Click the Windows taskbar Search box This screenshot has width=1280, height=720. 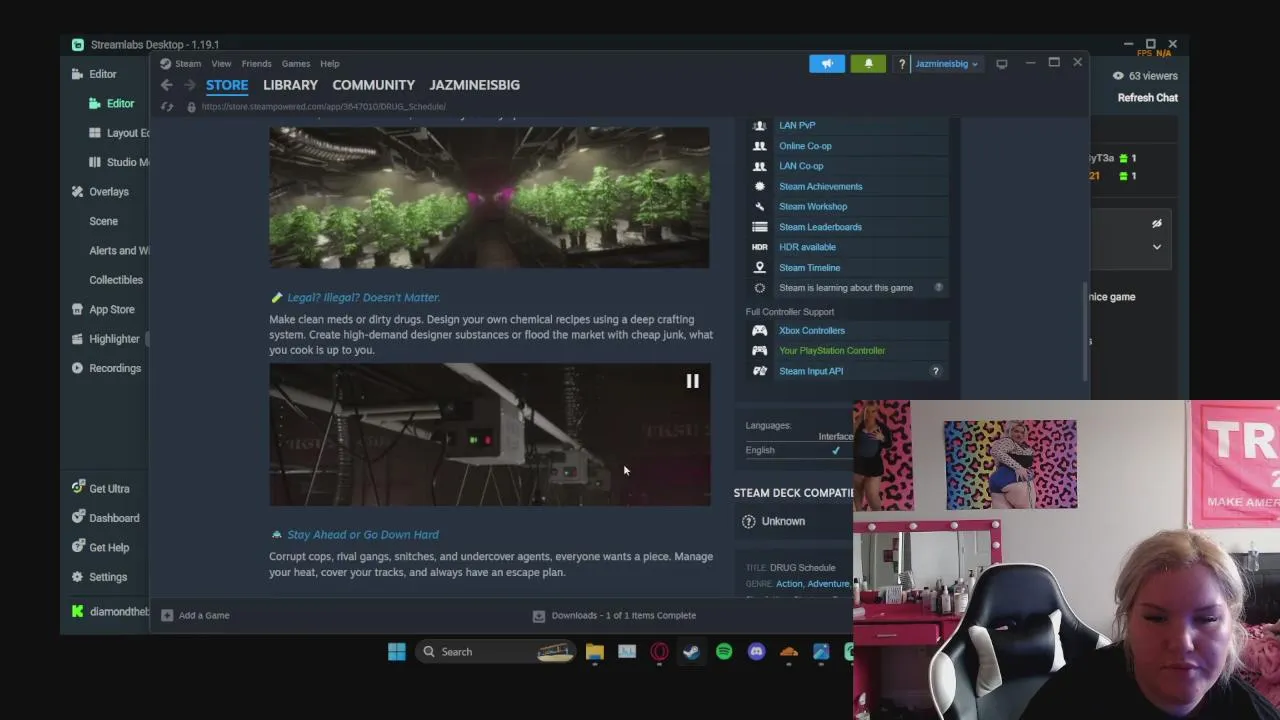click(495, 652)
